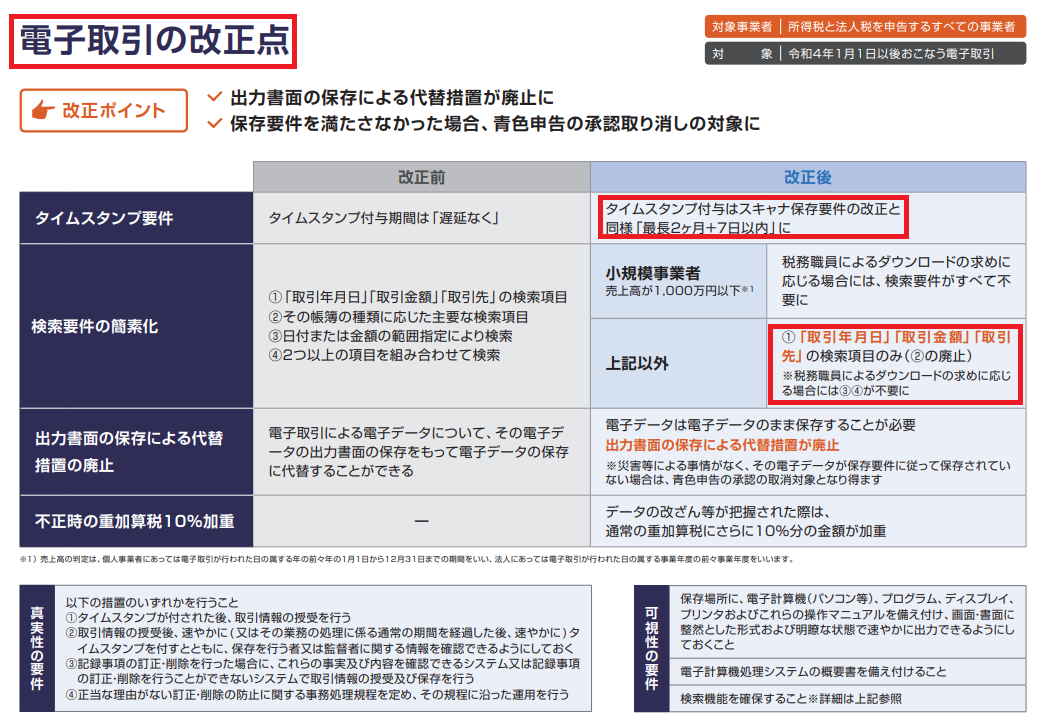1046x722 pixels.
Task: Click the 真実性の要件 vertical label
Action: [37, 647]
